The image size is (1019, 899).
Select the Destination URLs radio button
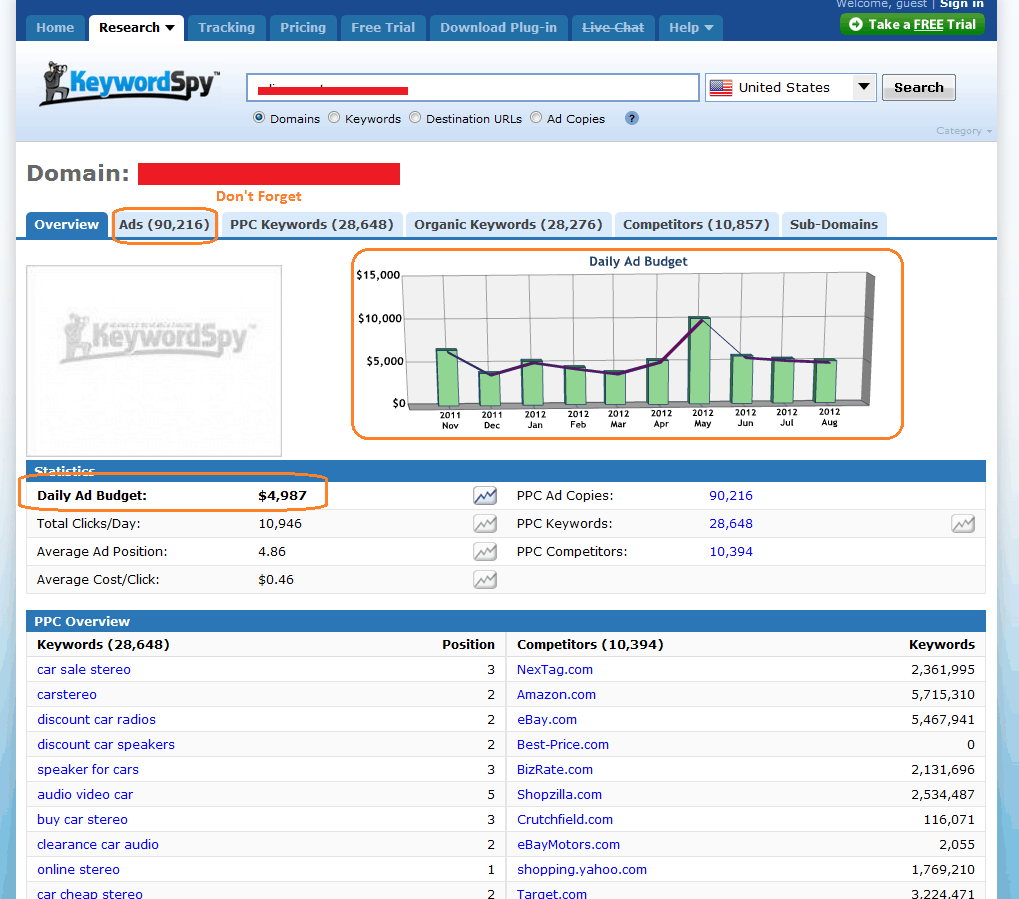415,118
